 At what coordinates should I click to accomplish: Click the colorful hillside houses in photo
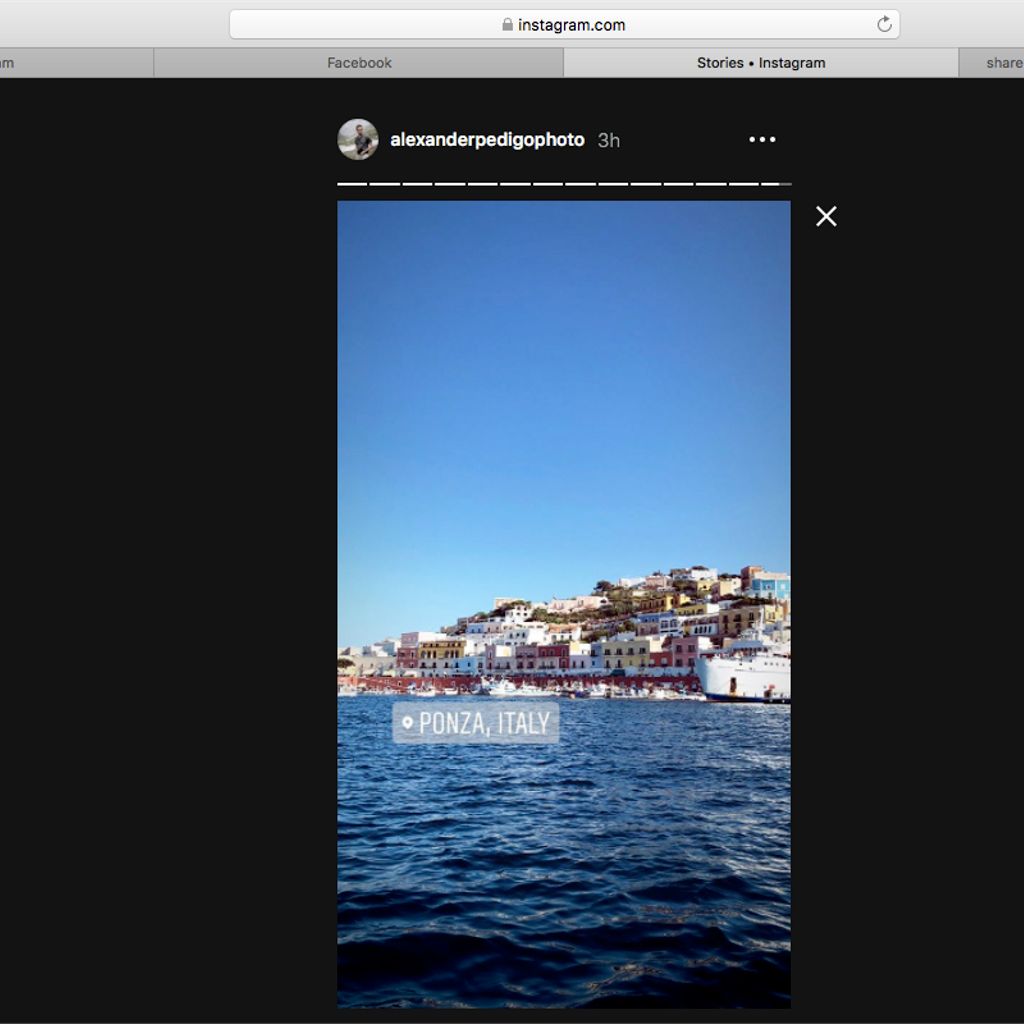point(600,630)
